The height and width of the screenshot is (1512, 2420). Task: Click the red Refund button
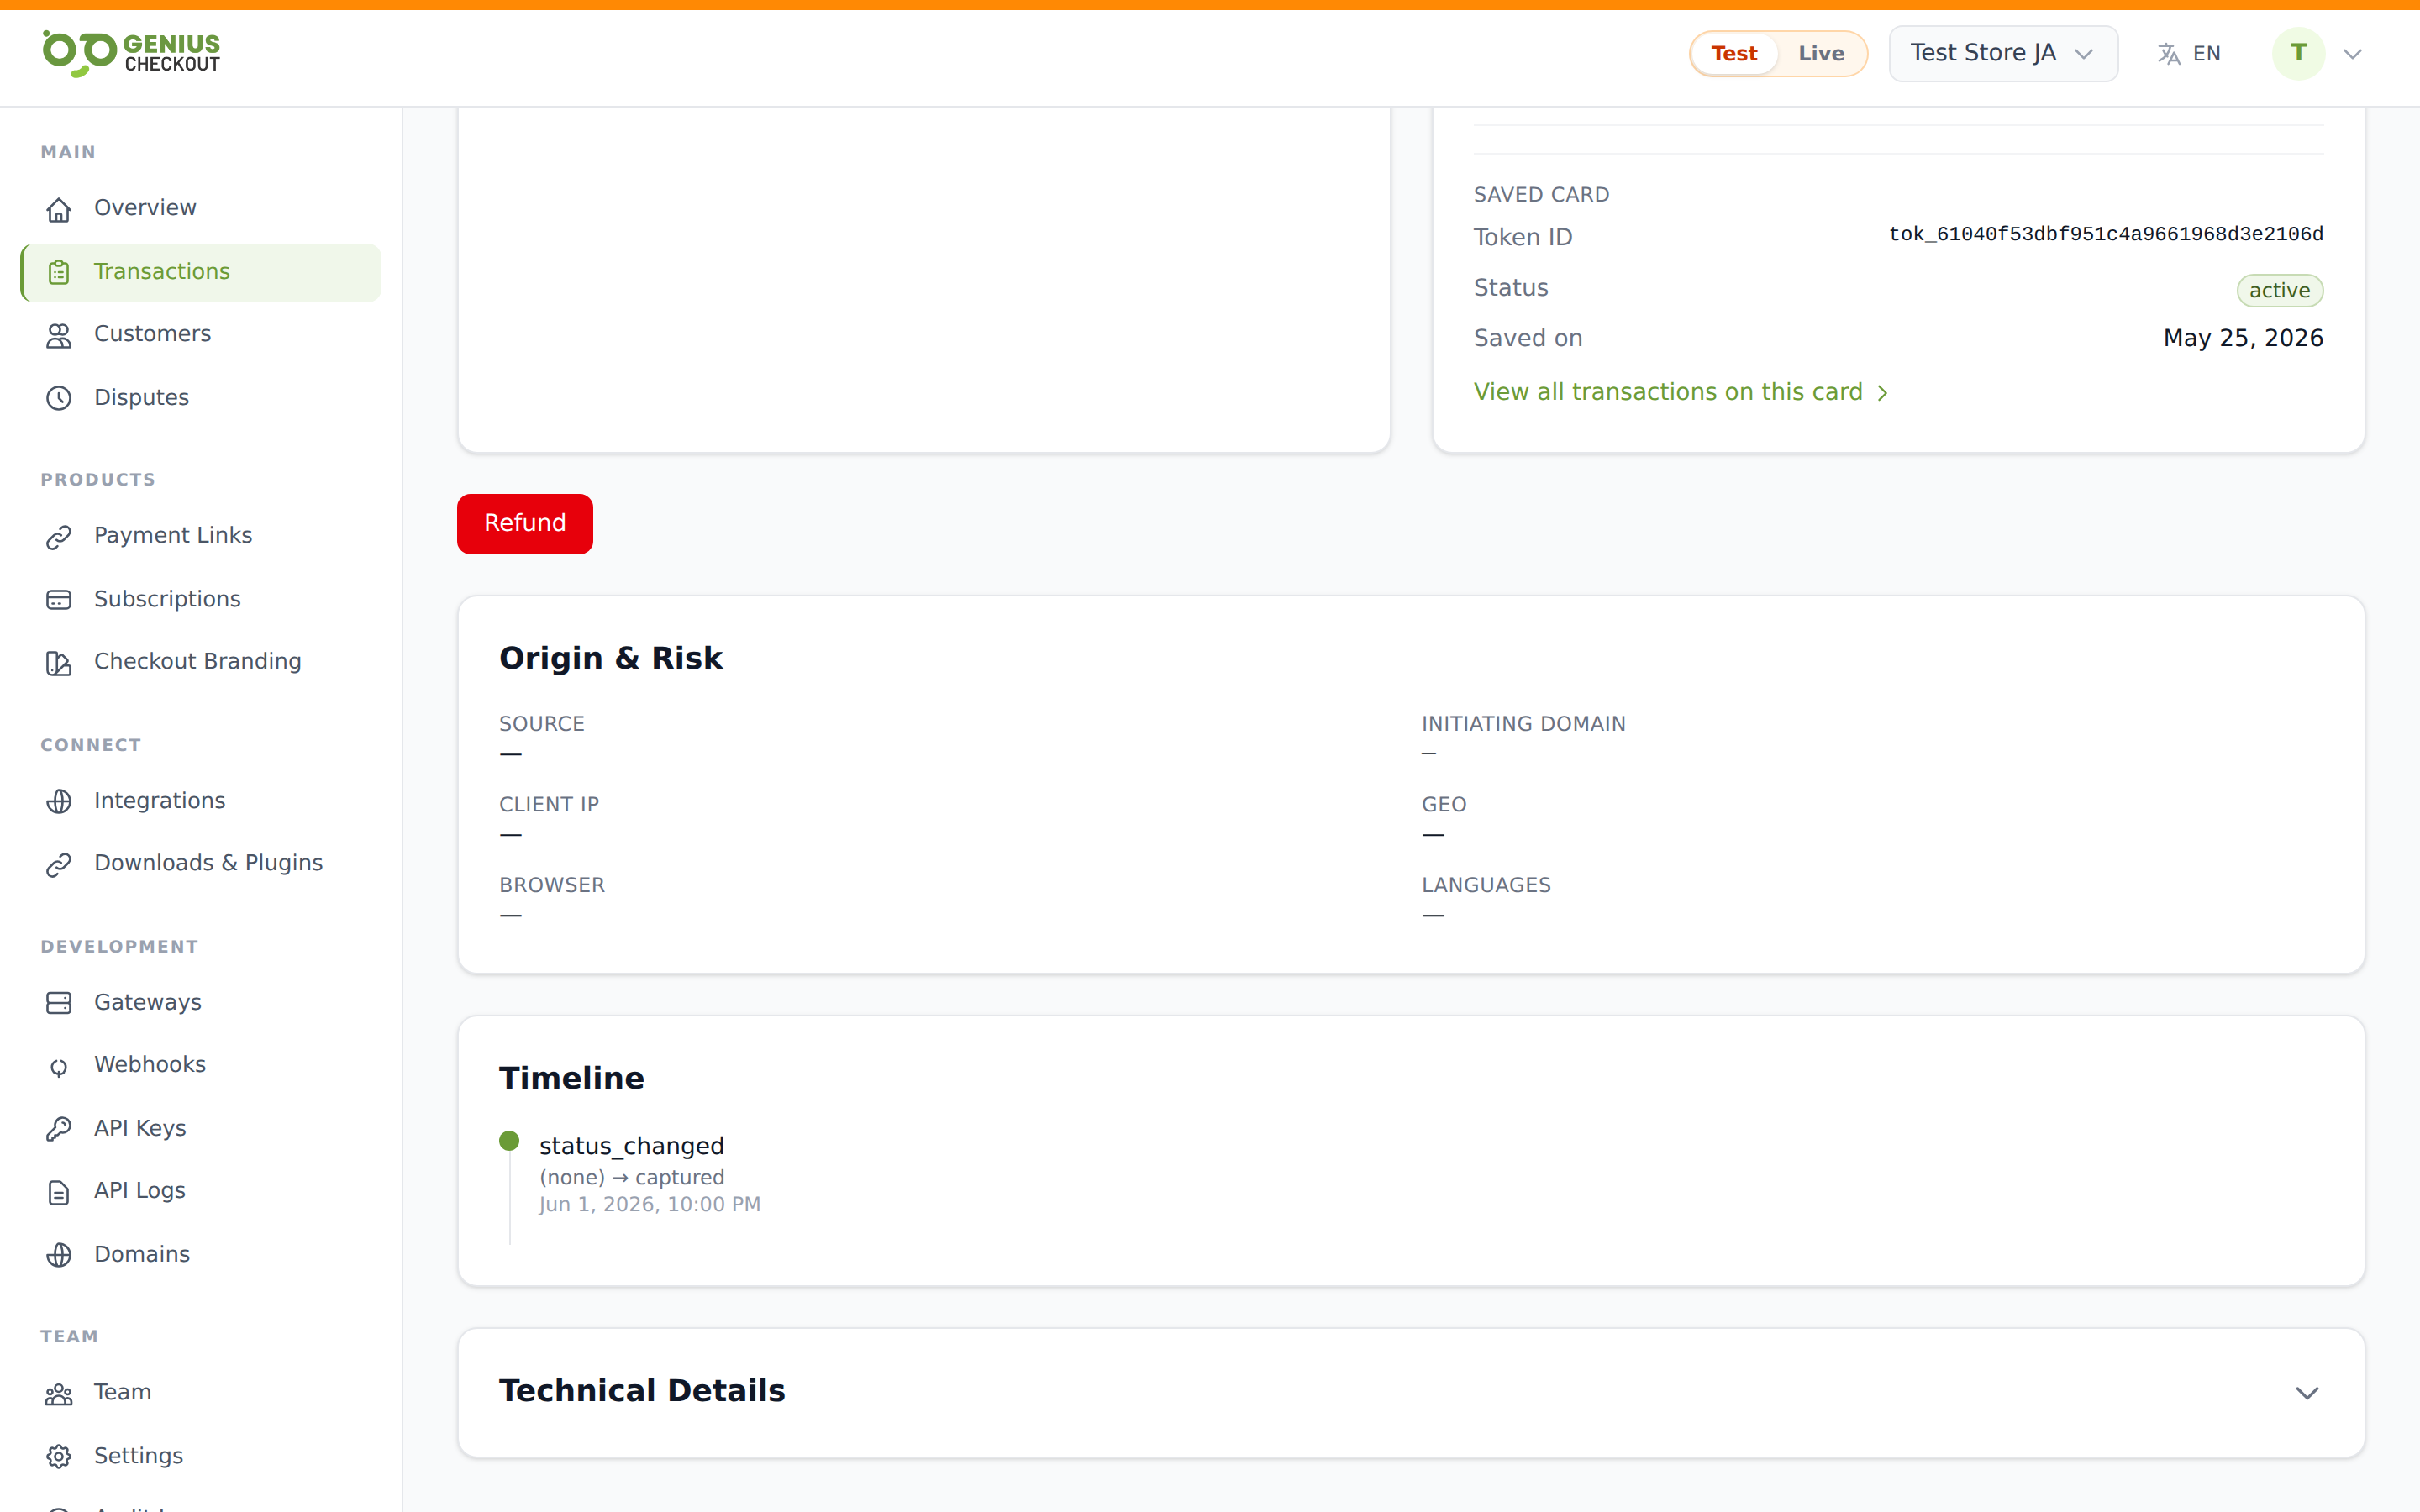(525, 523)
